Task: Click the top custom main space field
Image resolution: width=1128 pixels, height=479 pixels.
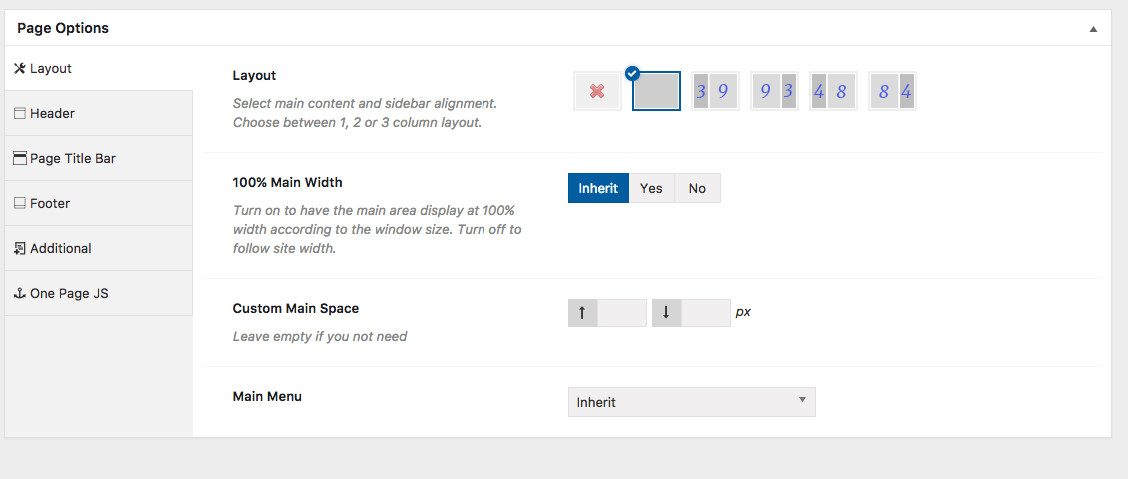Action: (621, 312)
